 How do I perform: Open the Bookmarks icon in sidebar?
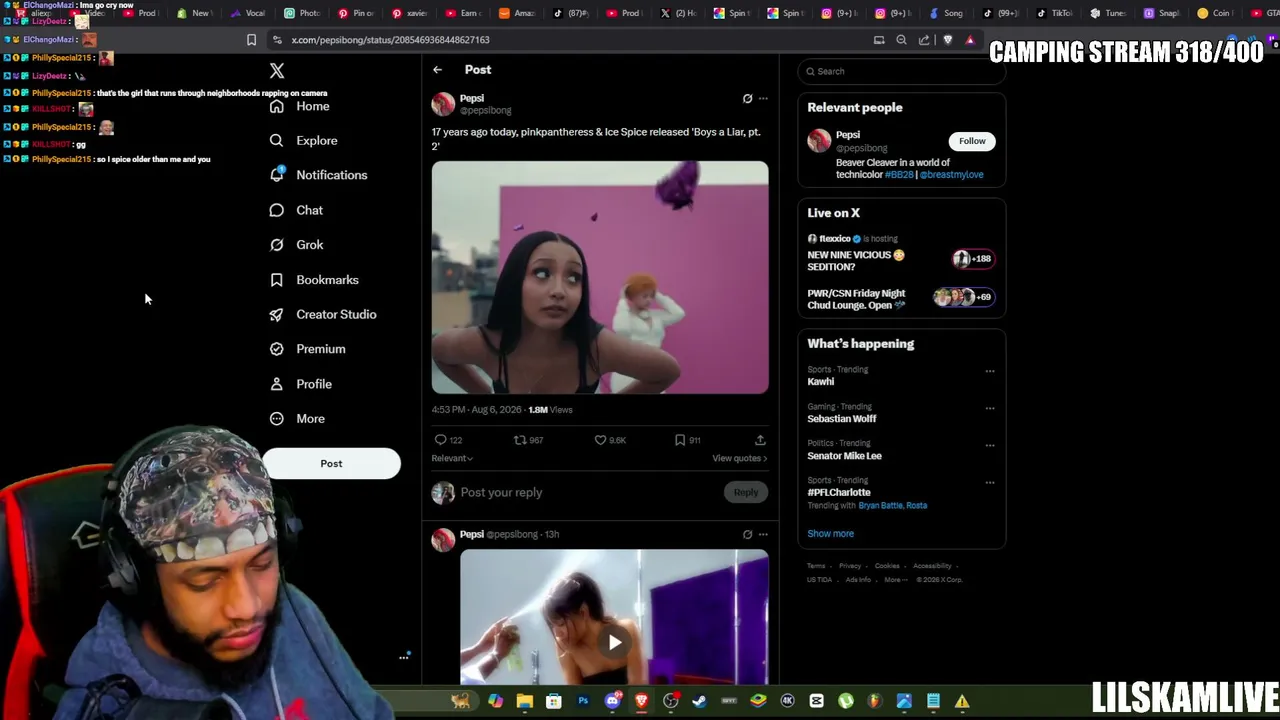(277, 280)
